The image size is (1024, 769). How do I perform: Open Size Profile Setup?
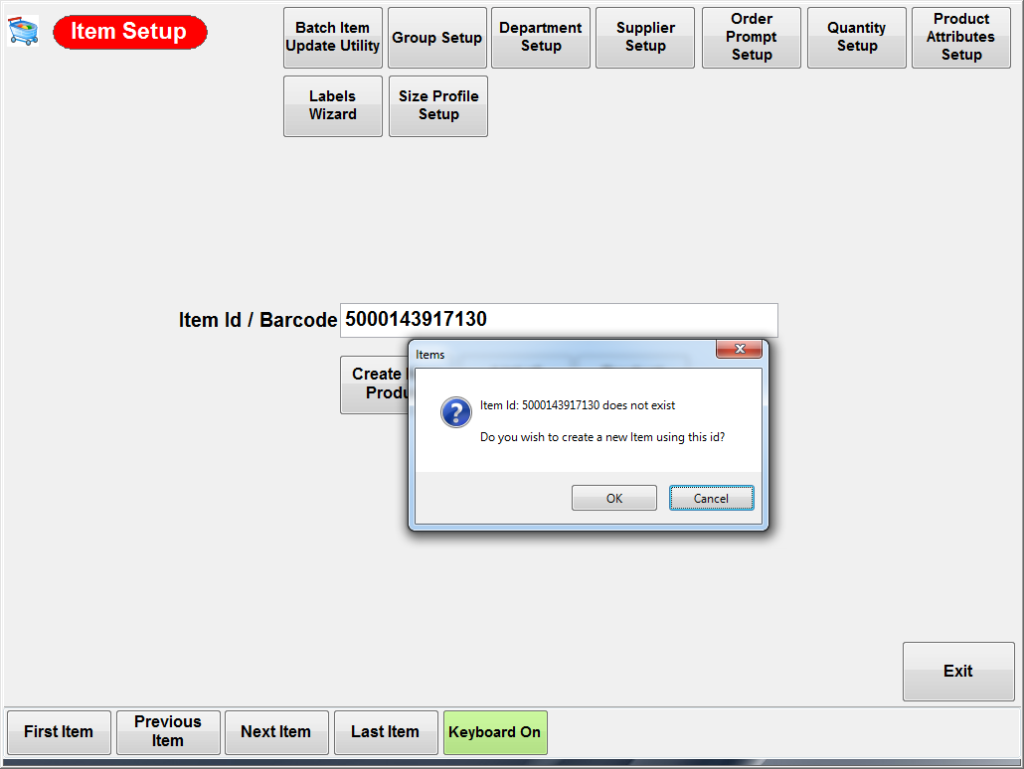pos(438,105)
